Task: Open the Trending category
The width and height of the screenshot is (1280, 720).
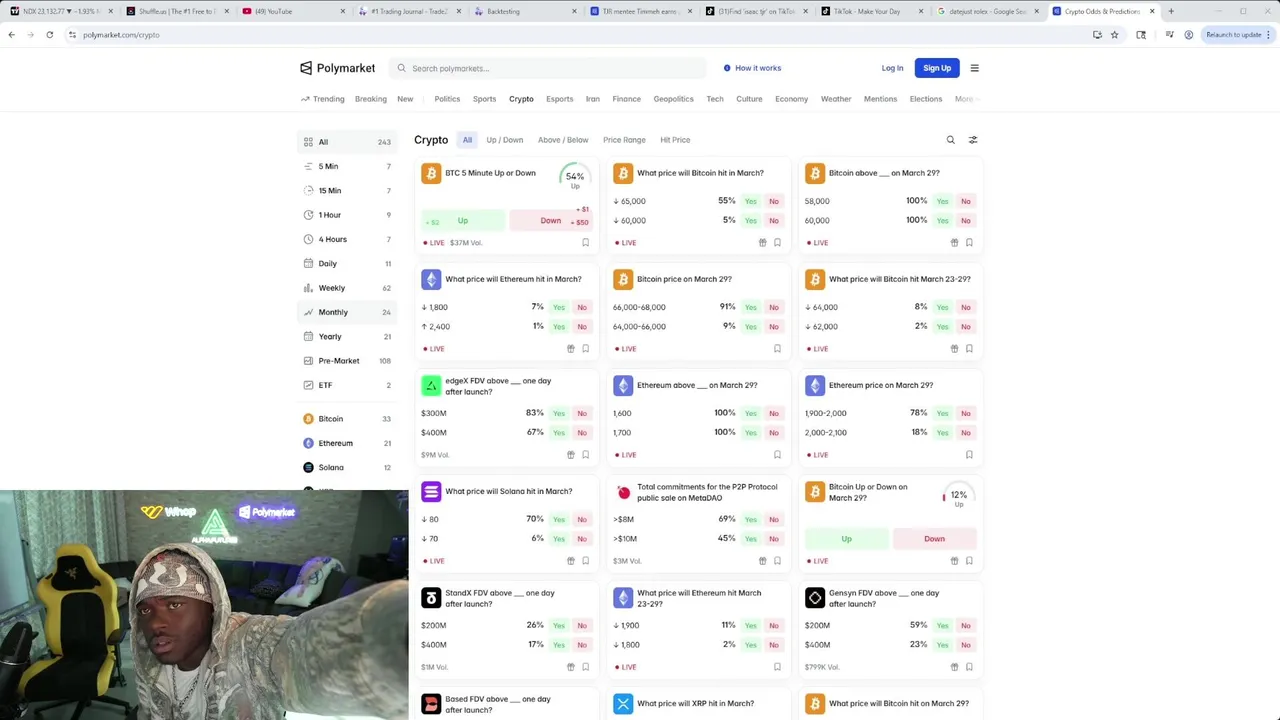Action: click(323, 99)
